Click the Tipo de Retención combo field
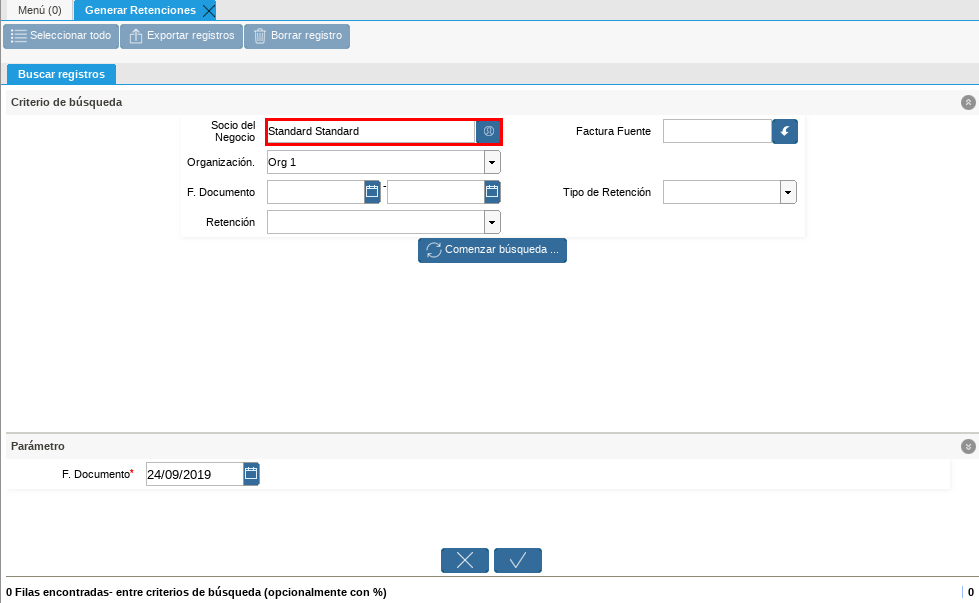The height and width of the screenshot is (603, 979). (x=722, y=192)
